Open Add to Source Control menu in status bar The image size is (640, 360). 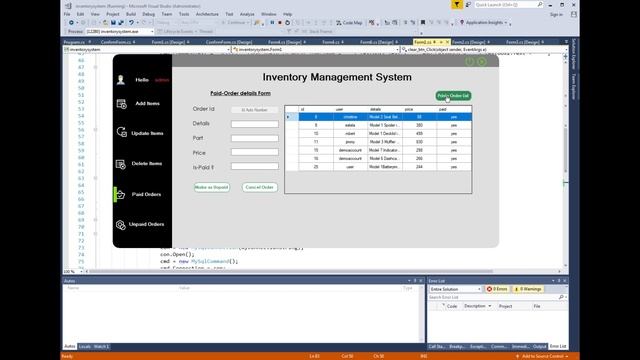(543, 356)
